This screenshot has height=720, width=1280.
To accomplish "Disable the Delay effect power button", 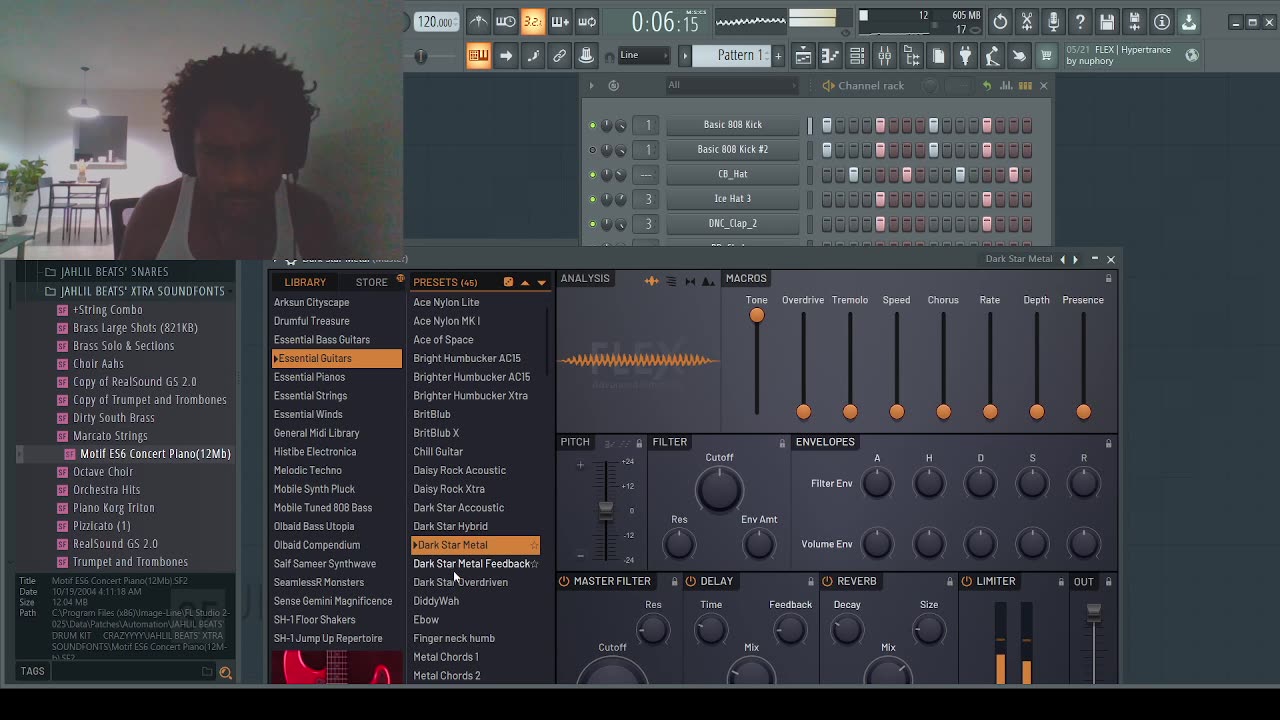I will (690, 581).
